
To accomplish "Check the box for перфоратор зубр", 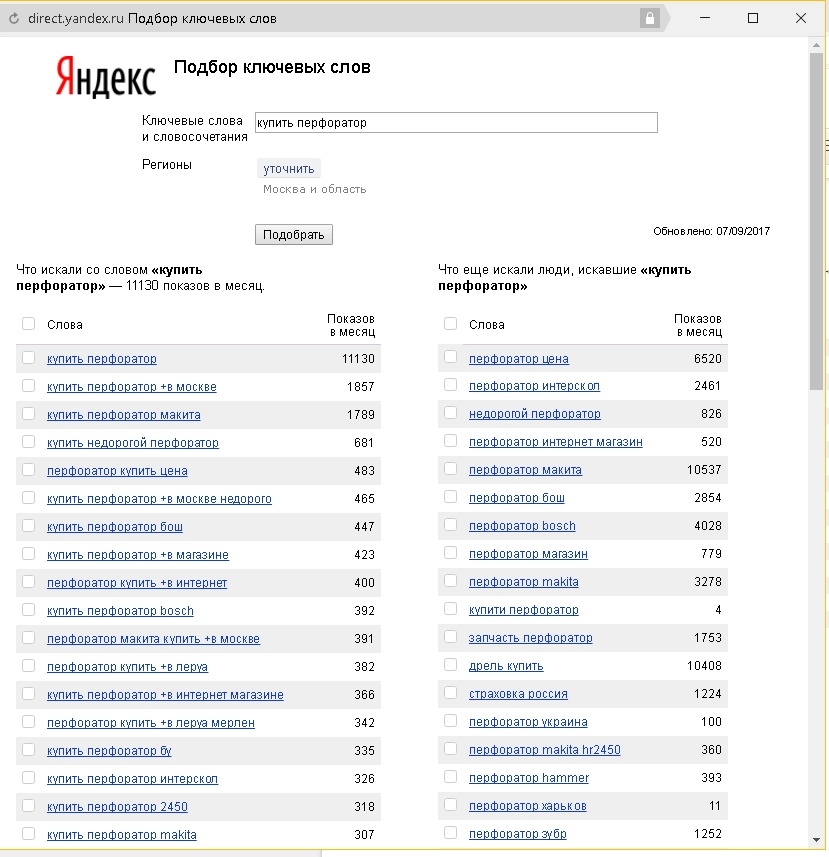I will click(x=450, y=832).
